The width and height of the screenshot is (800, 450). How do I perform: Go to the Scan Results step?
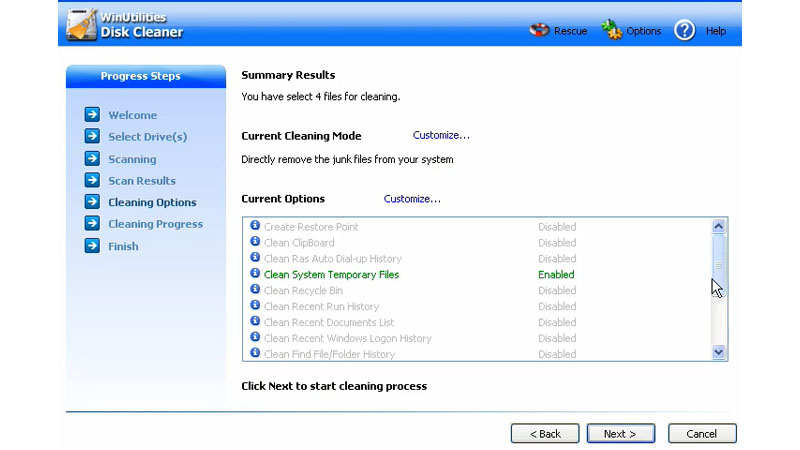click(x=142, y=181)
